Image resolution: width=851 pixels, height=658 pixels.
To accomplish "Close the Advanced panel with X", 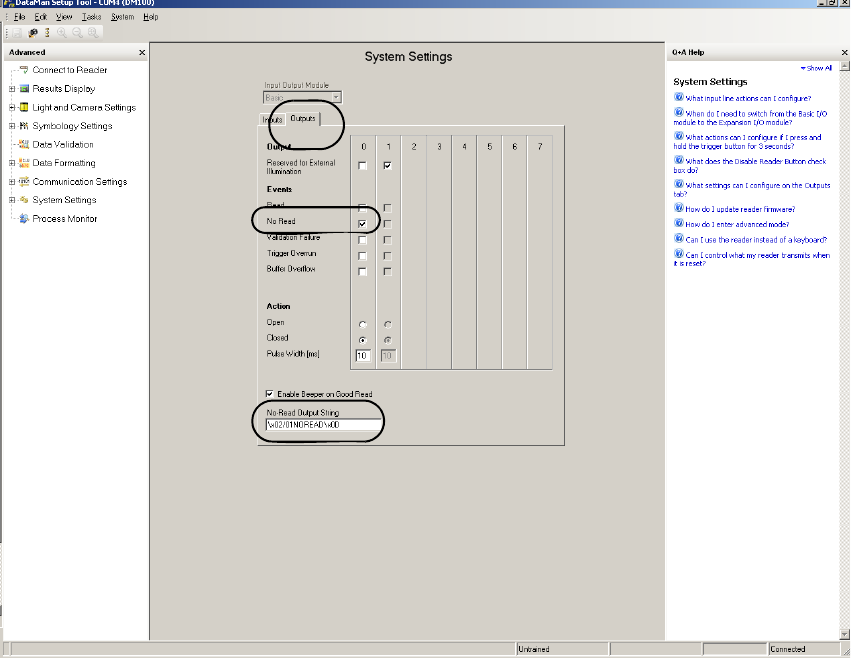I will pos(142,53).
